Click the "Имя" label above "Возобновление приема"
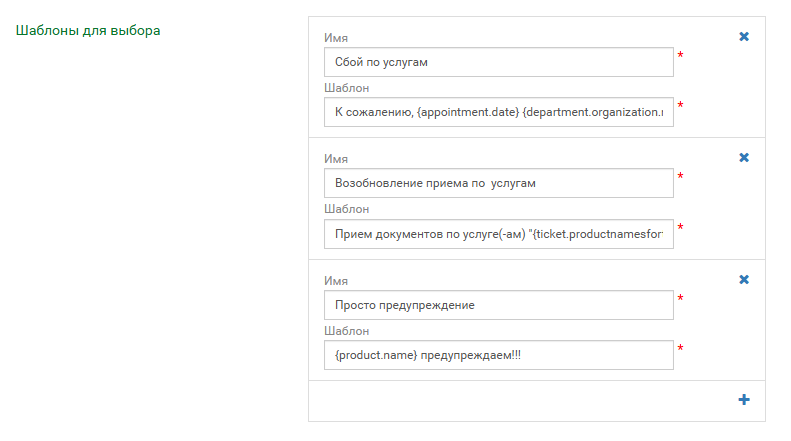The height and width of the screenshot is (441, 791). click(336, 159)
